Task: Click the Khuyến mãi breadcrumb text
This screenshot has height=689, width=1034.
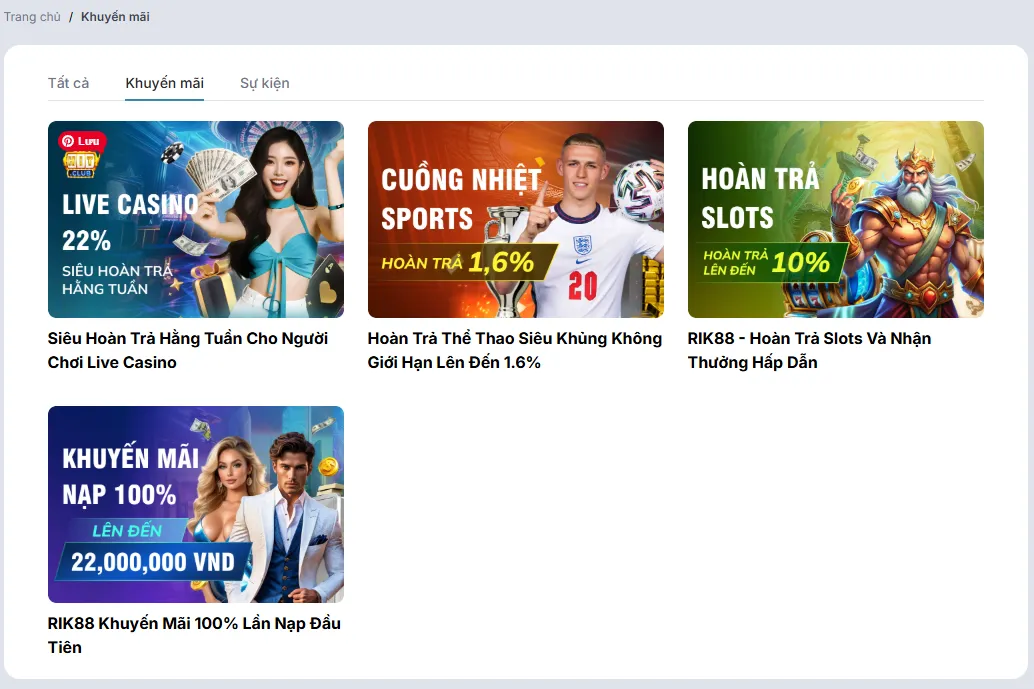Action: (115, 16)
